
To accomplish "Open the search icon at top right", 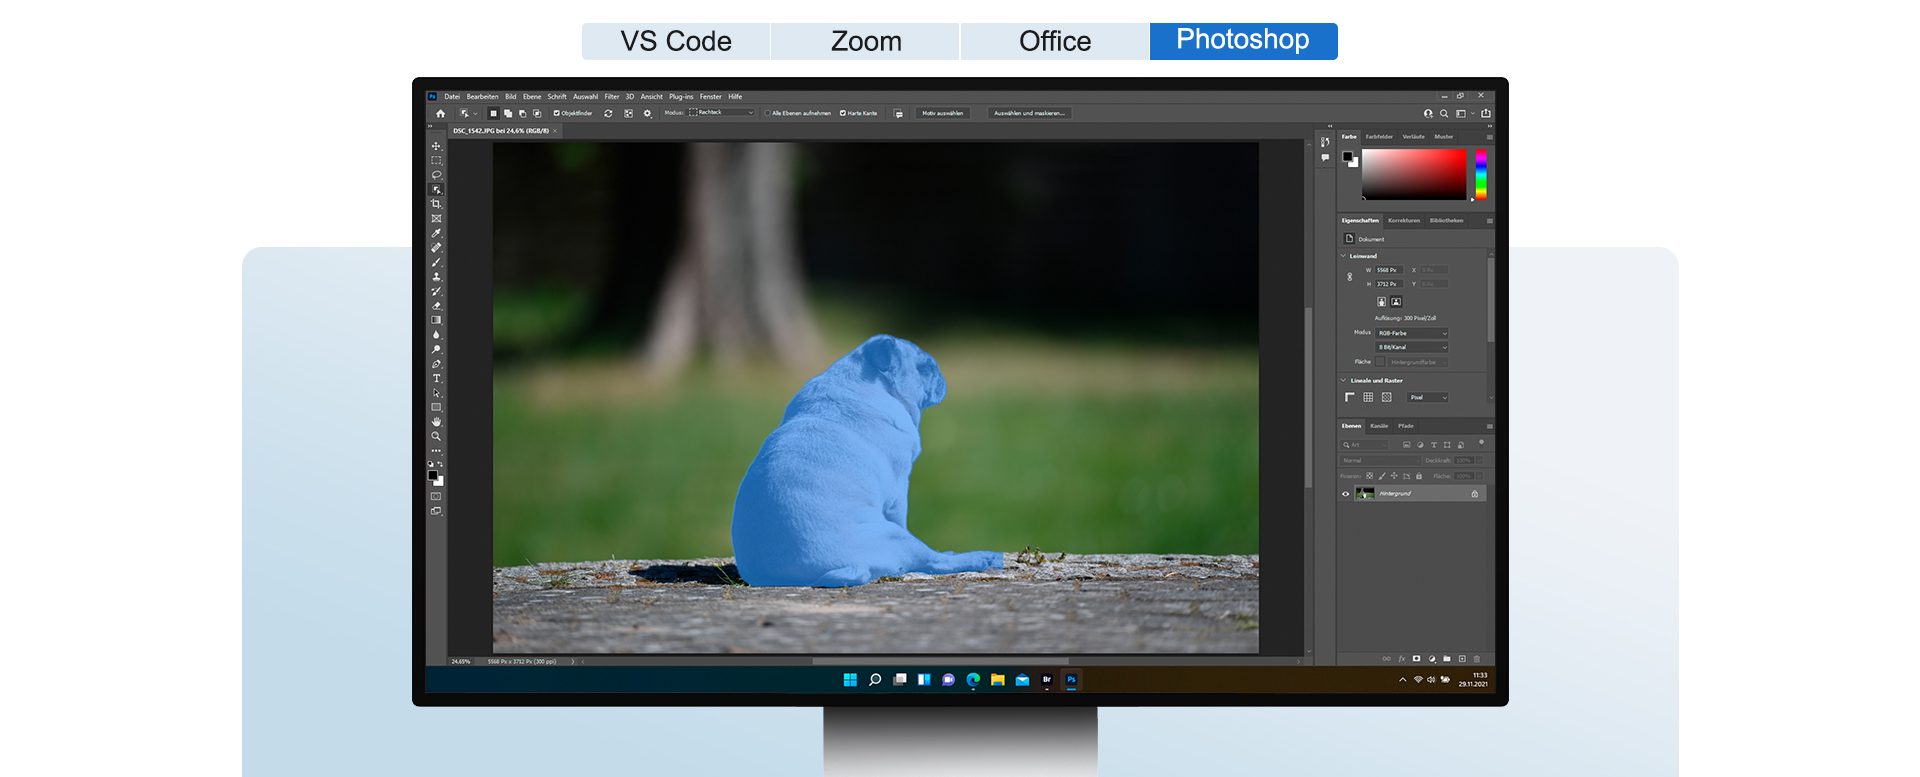I will (x=1443, y=113).
